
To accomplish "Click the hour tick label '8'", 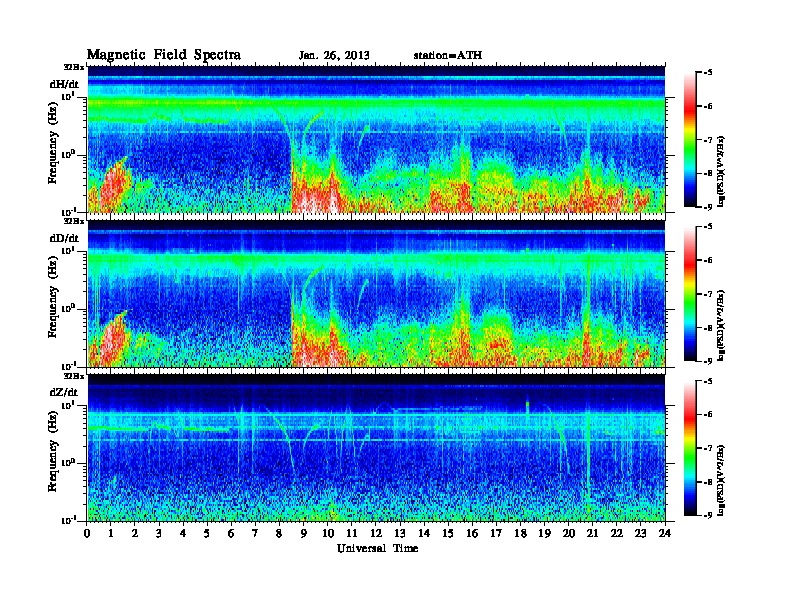I will coord(279,533).
